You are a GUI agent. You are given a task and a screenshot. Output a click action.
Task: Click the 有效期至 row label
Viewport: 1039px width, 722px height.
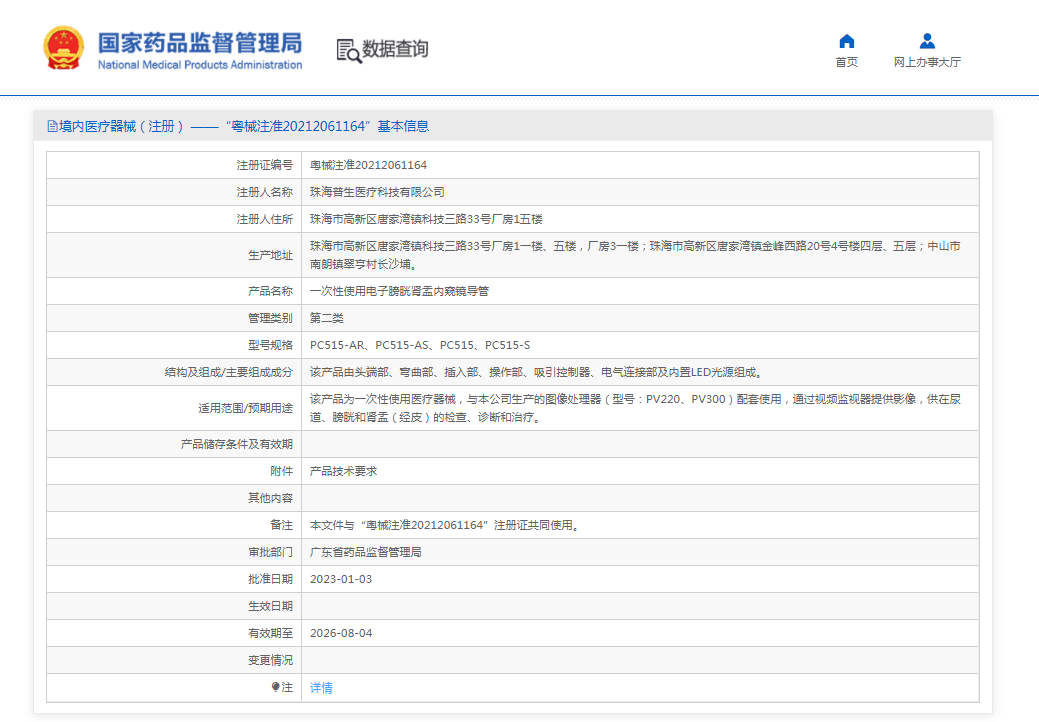pyautogui.click(x=270, y=633)
